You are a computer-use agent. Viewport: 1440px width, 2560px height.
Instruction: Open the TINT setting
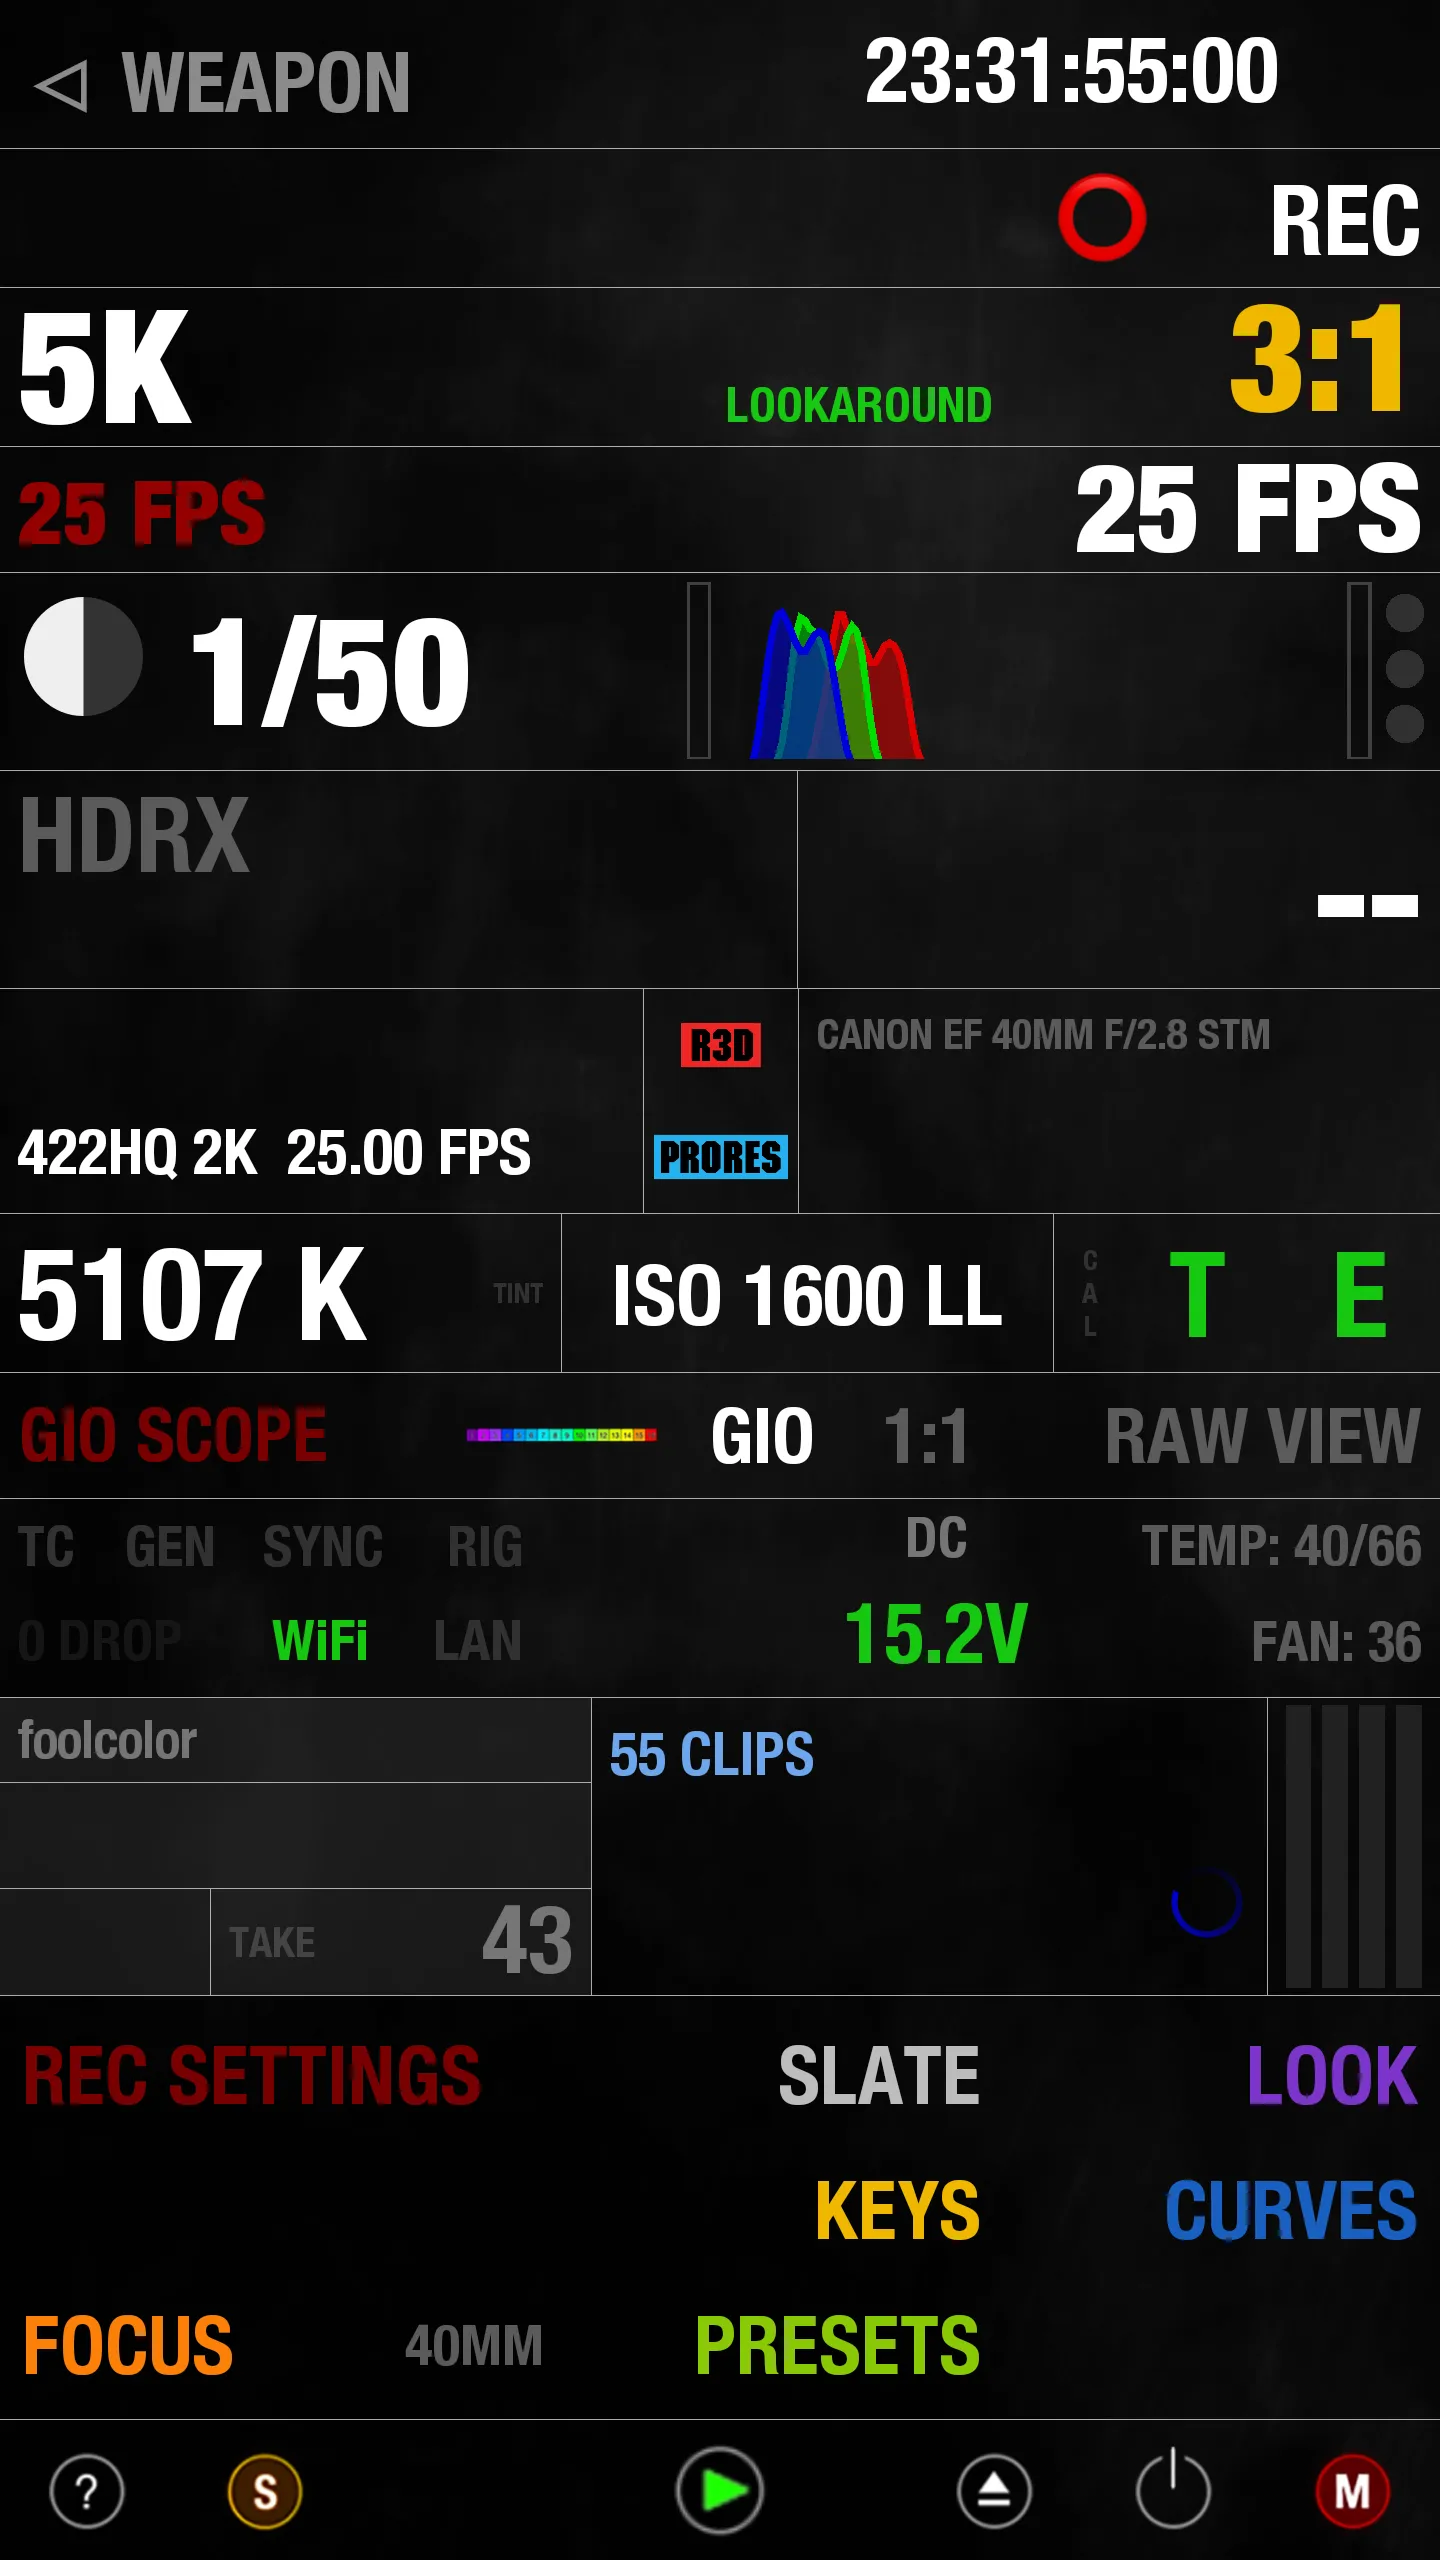coord(518,1294)
